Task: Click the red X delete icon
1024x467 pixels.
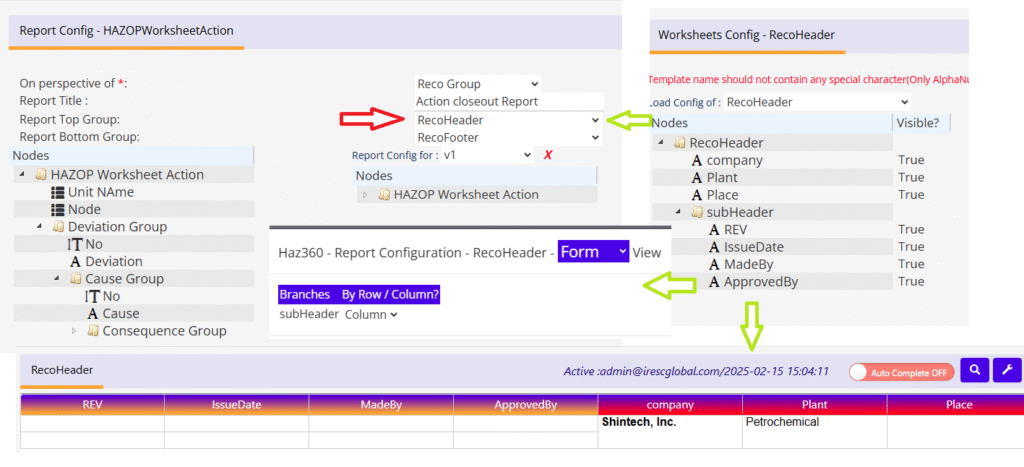Action: point(547,155)
